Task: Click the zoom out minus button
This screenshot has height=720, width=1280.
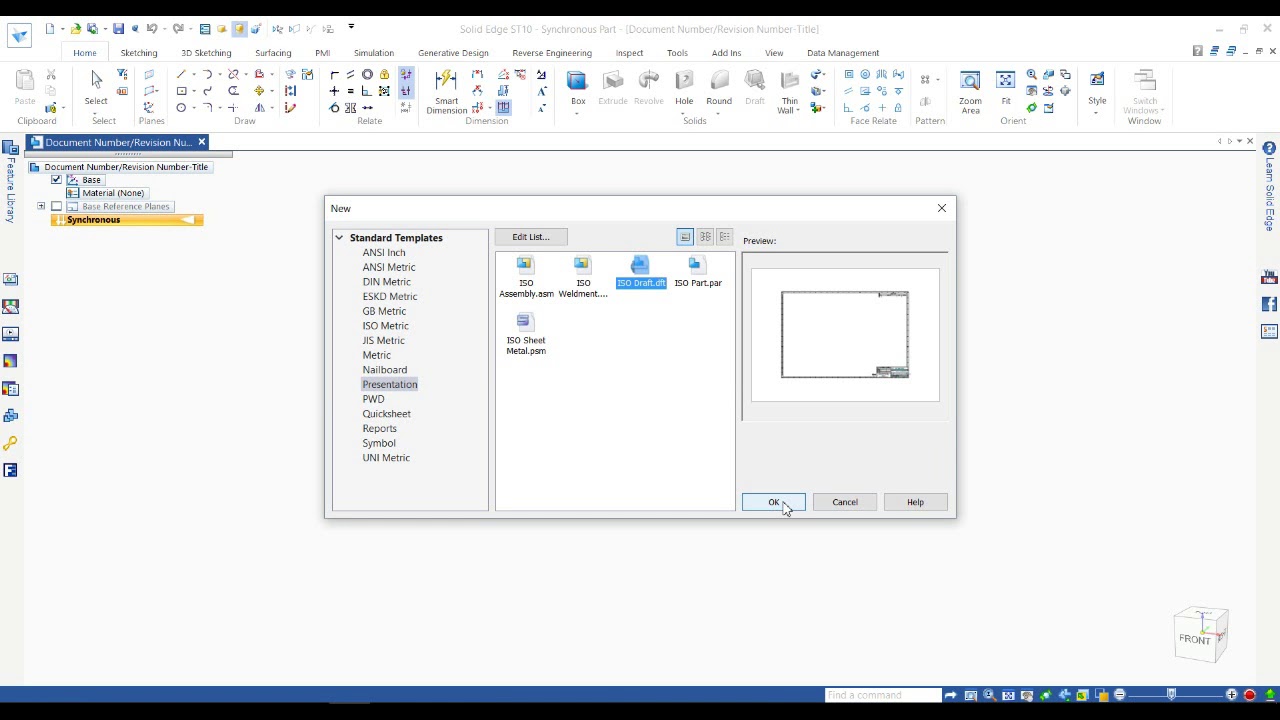Action: (x=1119, y=695)
